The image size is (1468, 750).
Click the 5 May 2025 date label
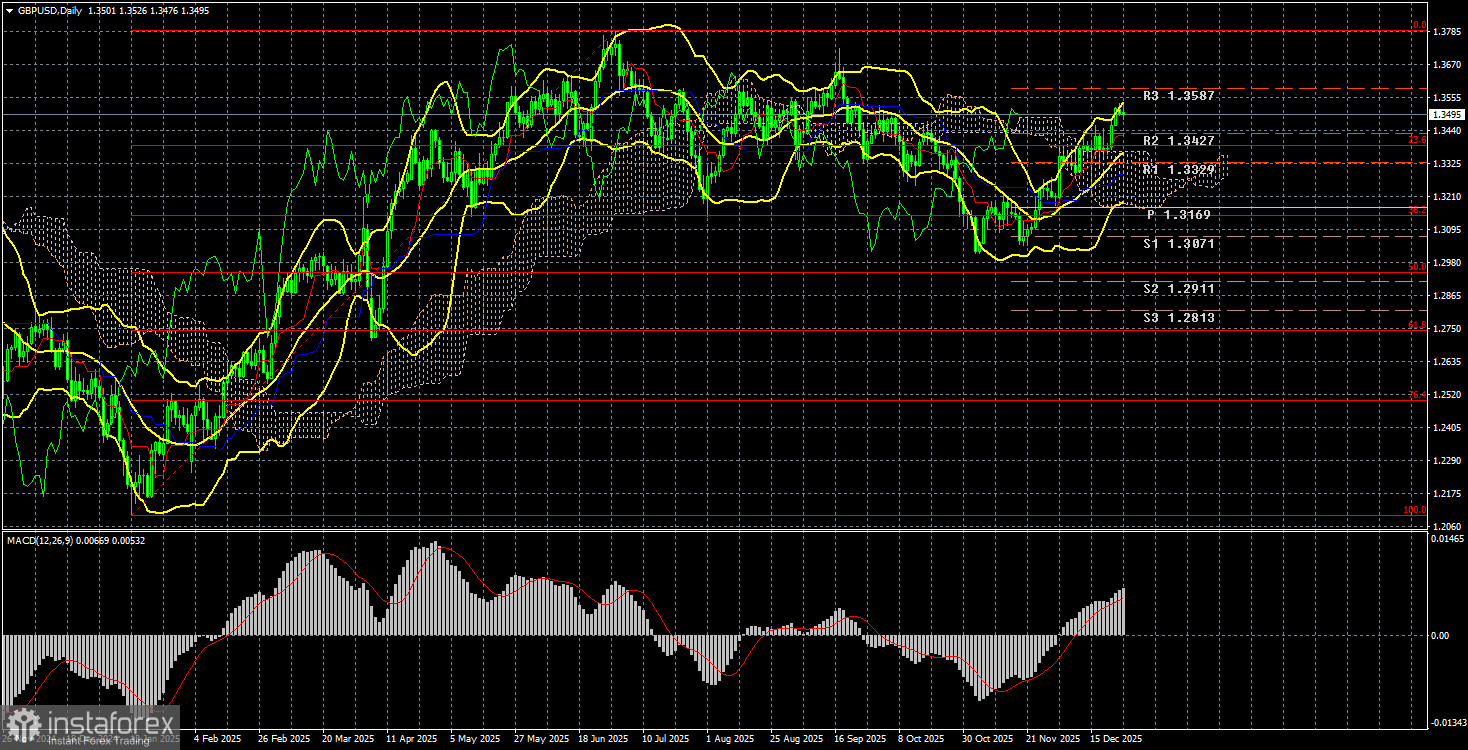click(475, 740)
